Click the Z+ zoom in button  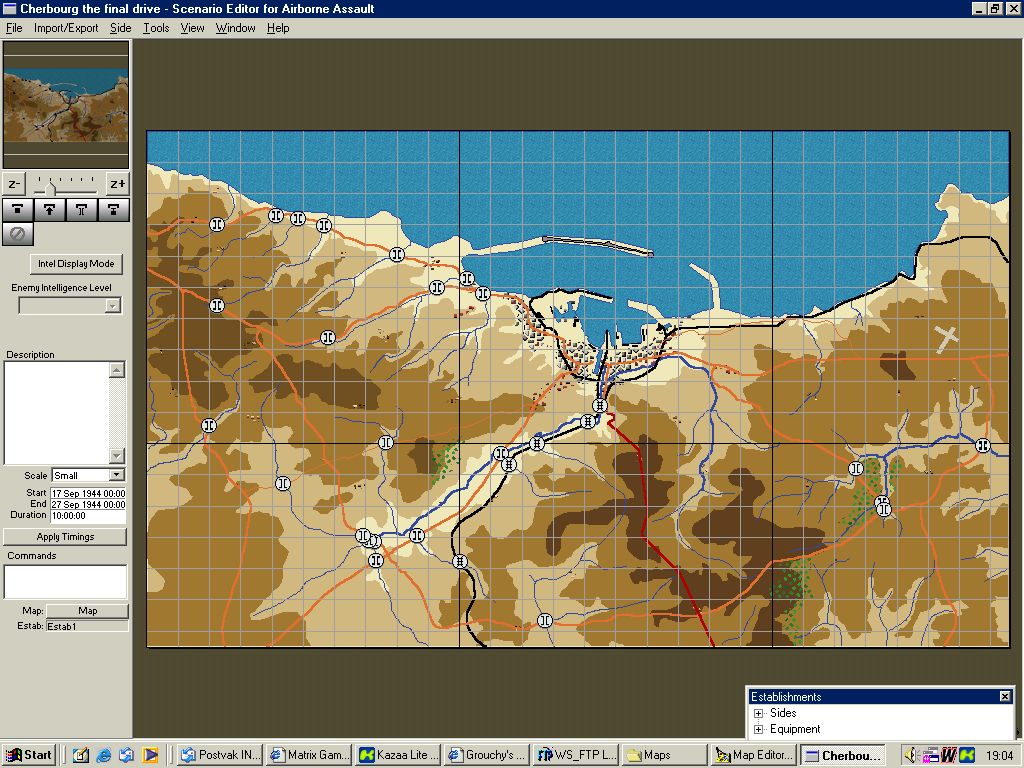click(118, 184)
